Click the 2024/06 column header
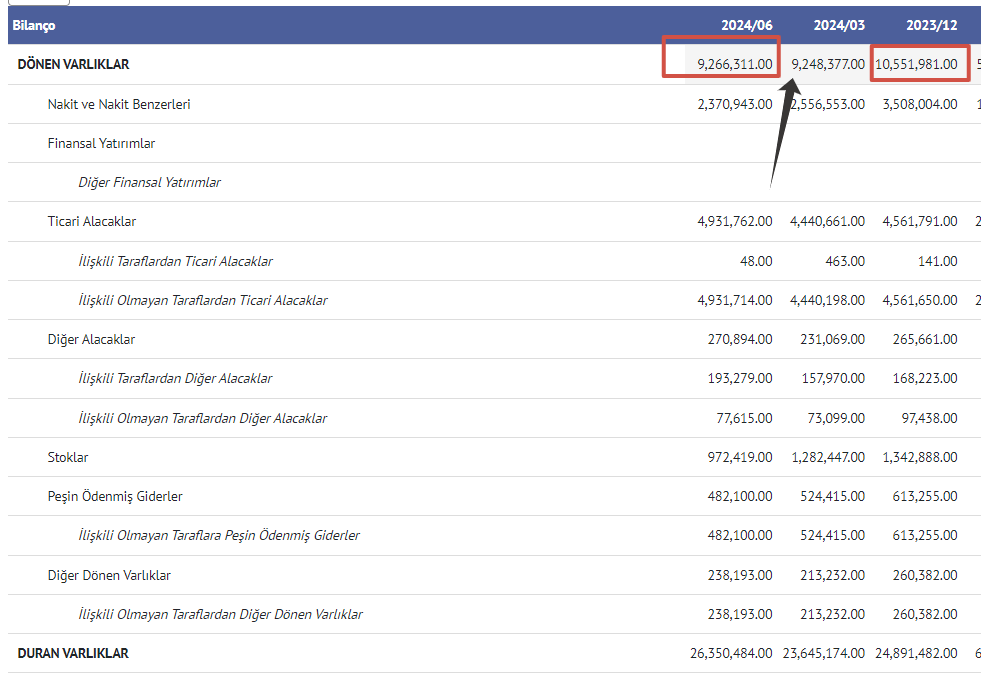 click(x=746, y=25)
